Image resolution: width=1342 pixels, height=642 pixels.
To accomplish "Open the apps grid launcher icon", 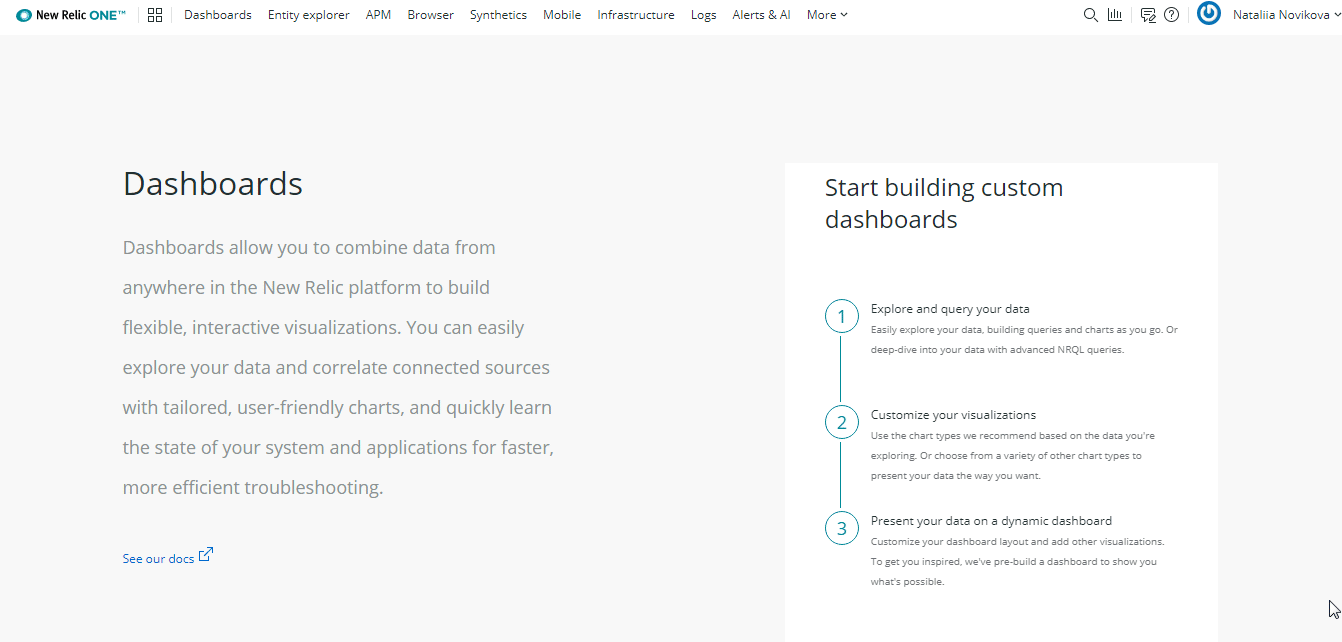I will 154,15.
